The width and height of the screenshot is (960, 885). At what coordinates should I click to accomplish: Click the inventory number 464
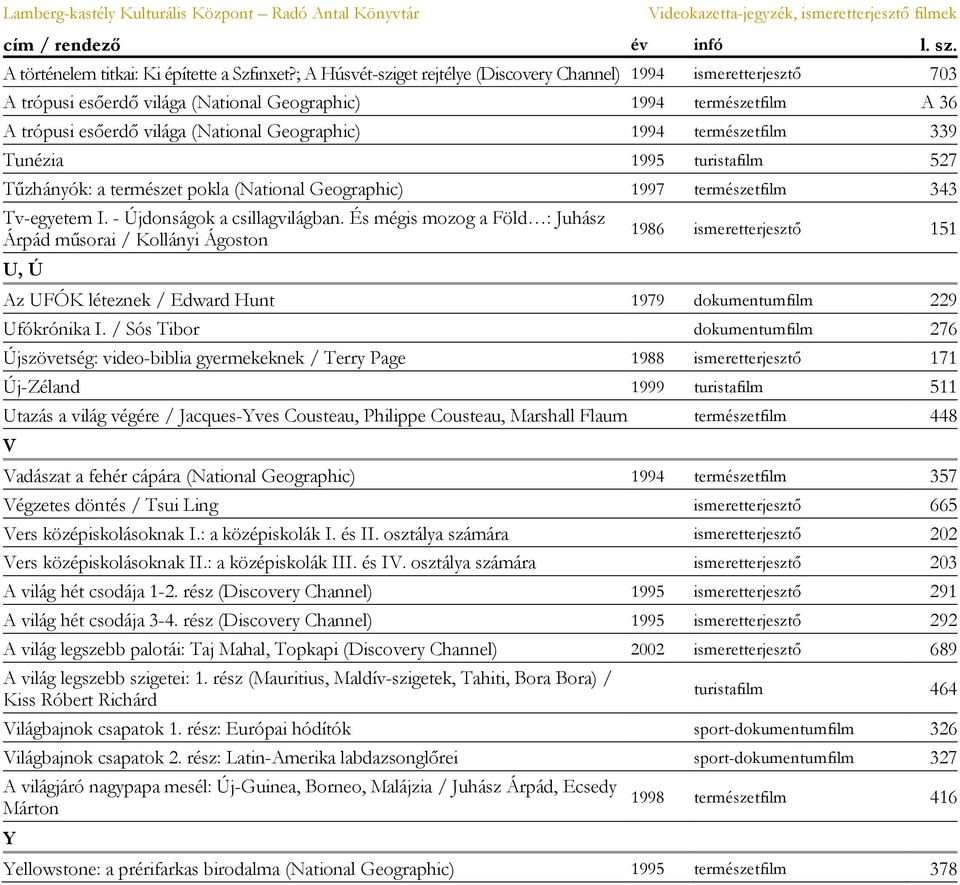943,689
